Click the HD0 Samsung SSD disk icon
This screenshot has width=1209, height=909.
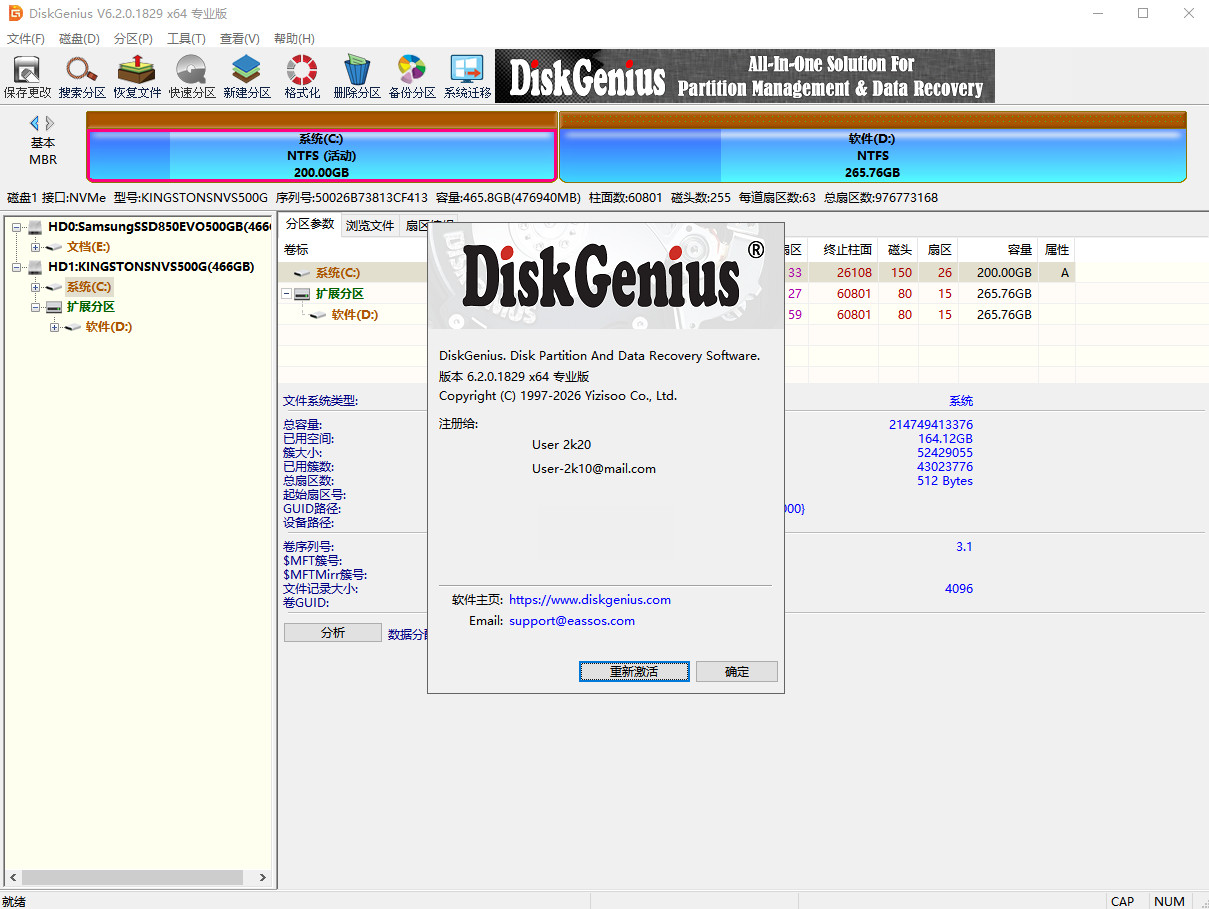[x=36, y=227]
